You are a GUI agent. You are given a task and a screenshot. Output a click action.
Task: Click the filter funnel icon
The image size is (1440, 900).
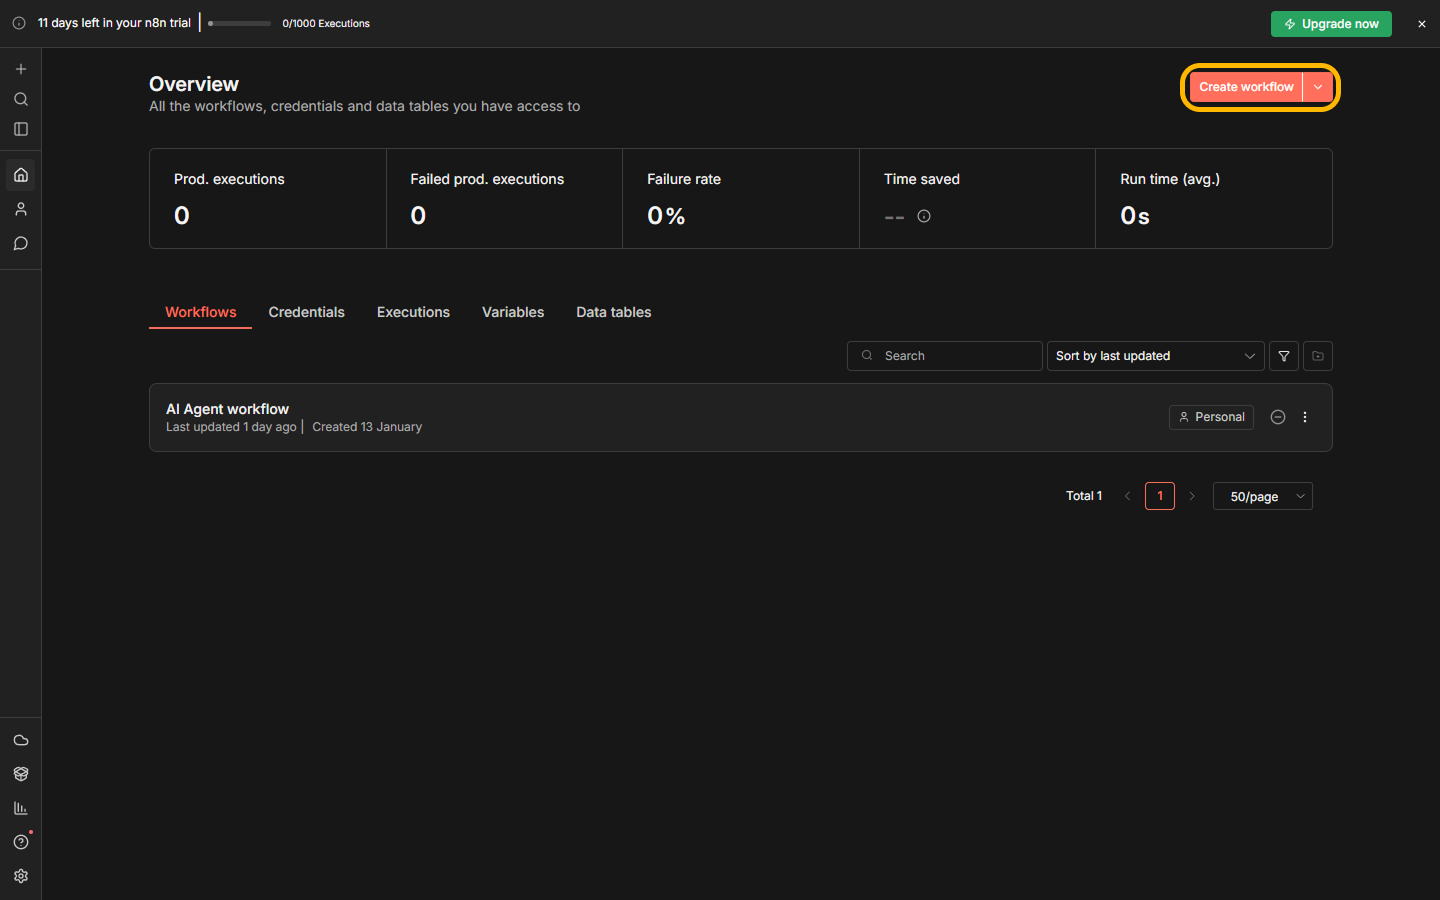1284,356
